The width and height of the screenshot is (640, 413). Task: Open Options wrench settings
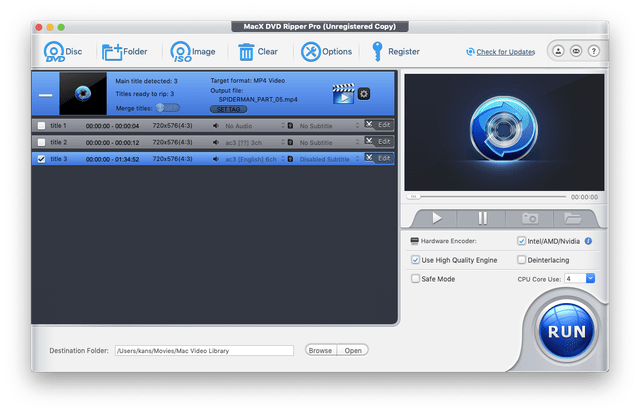327,51
